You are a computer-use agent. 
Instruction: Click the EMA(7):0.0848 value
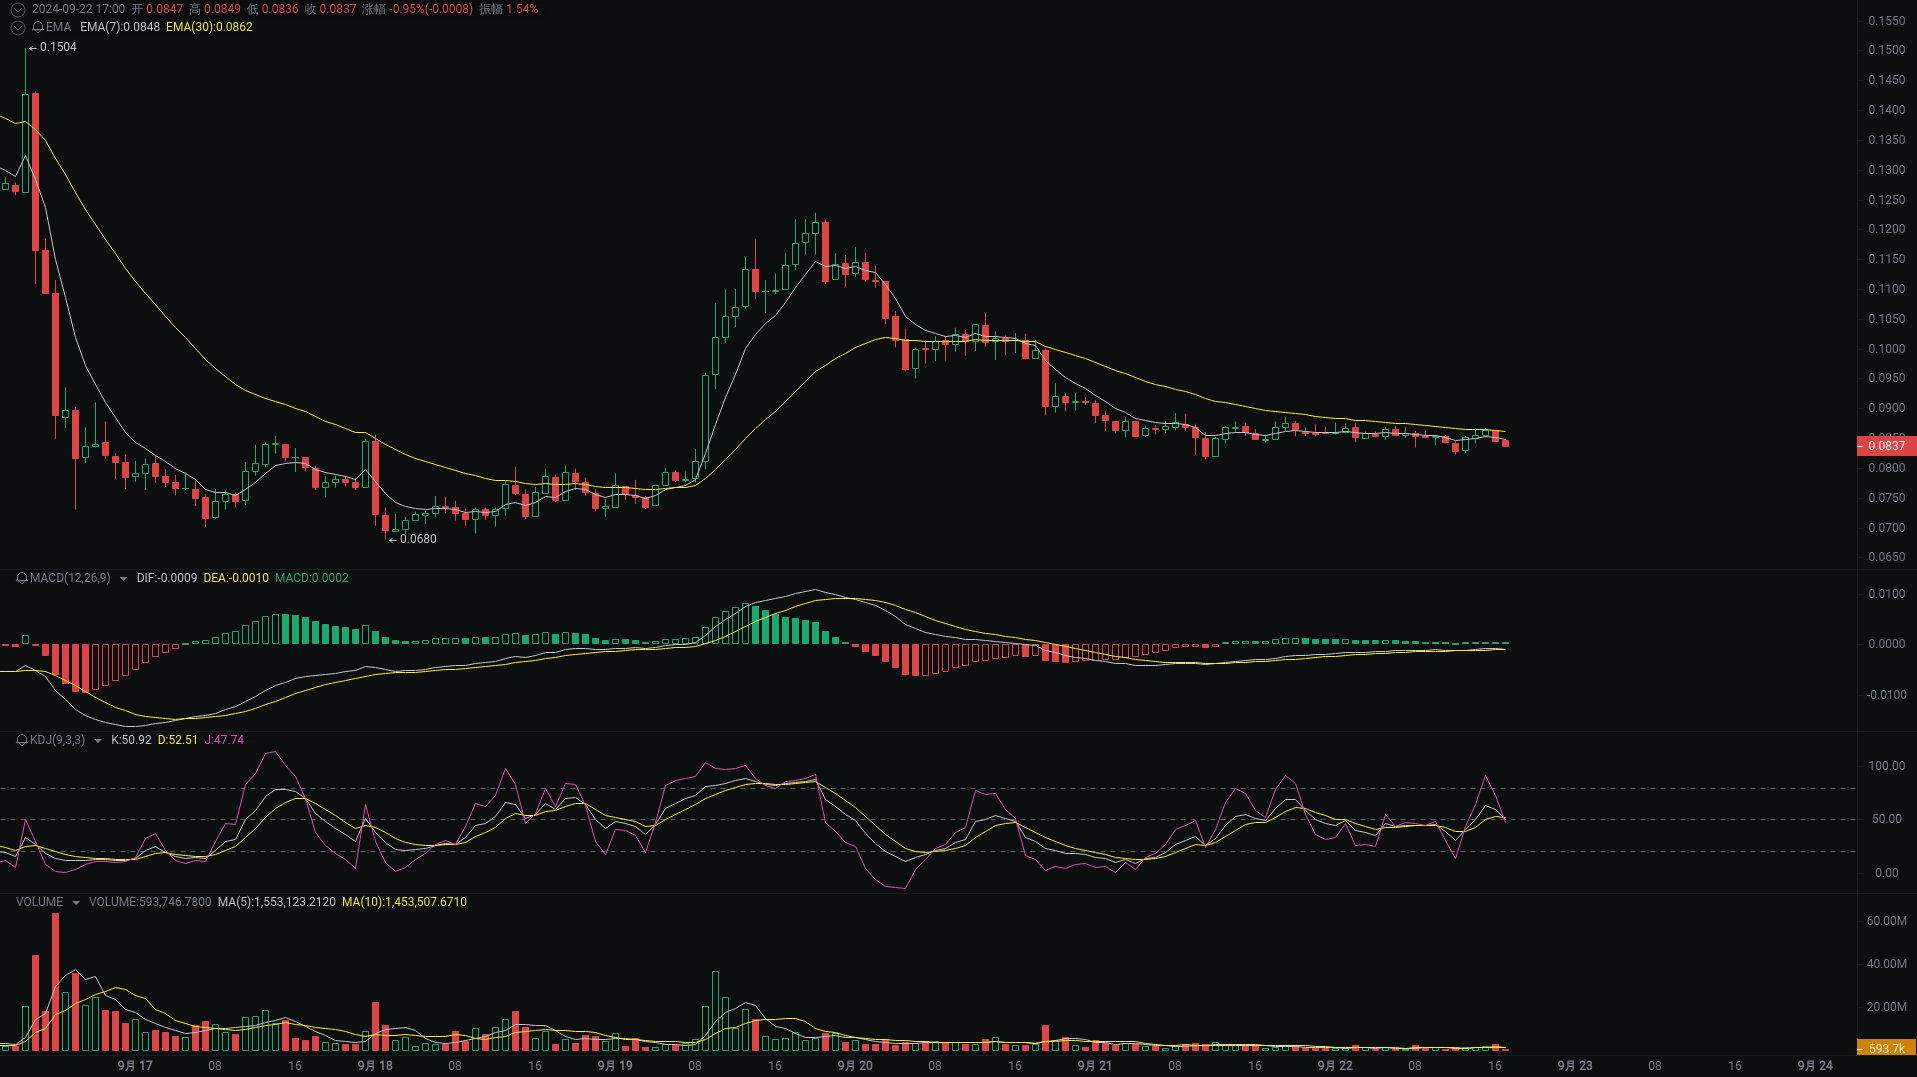pyautogui.click(x=120, y=27)
